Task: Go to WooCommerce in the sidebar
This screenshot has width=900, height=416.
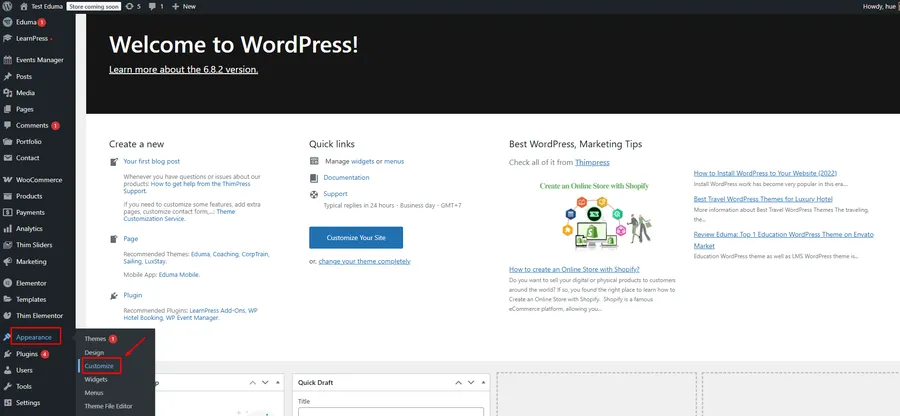Action: [x=38, y=180]
